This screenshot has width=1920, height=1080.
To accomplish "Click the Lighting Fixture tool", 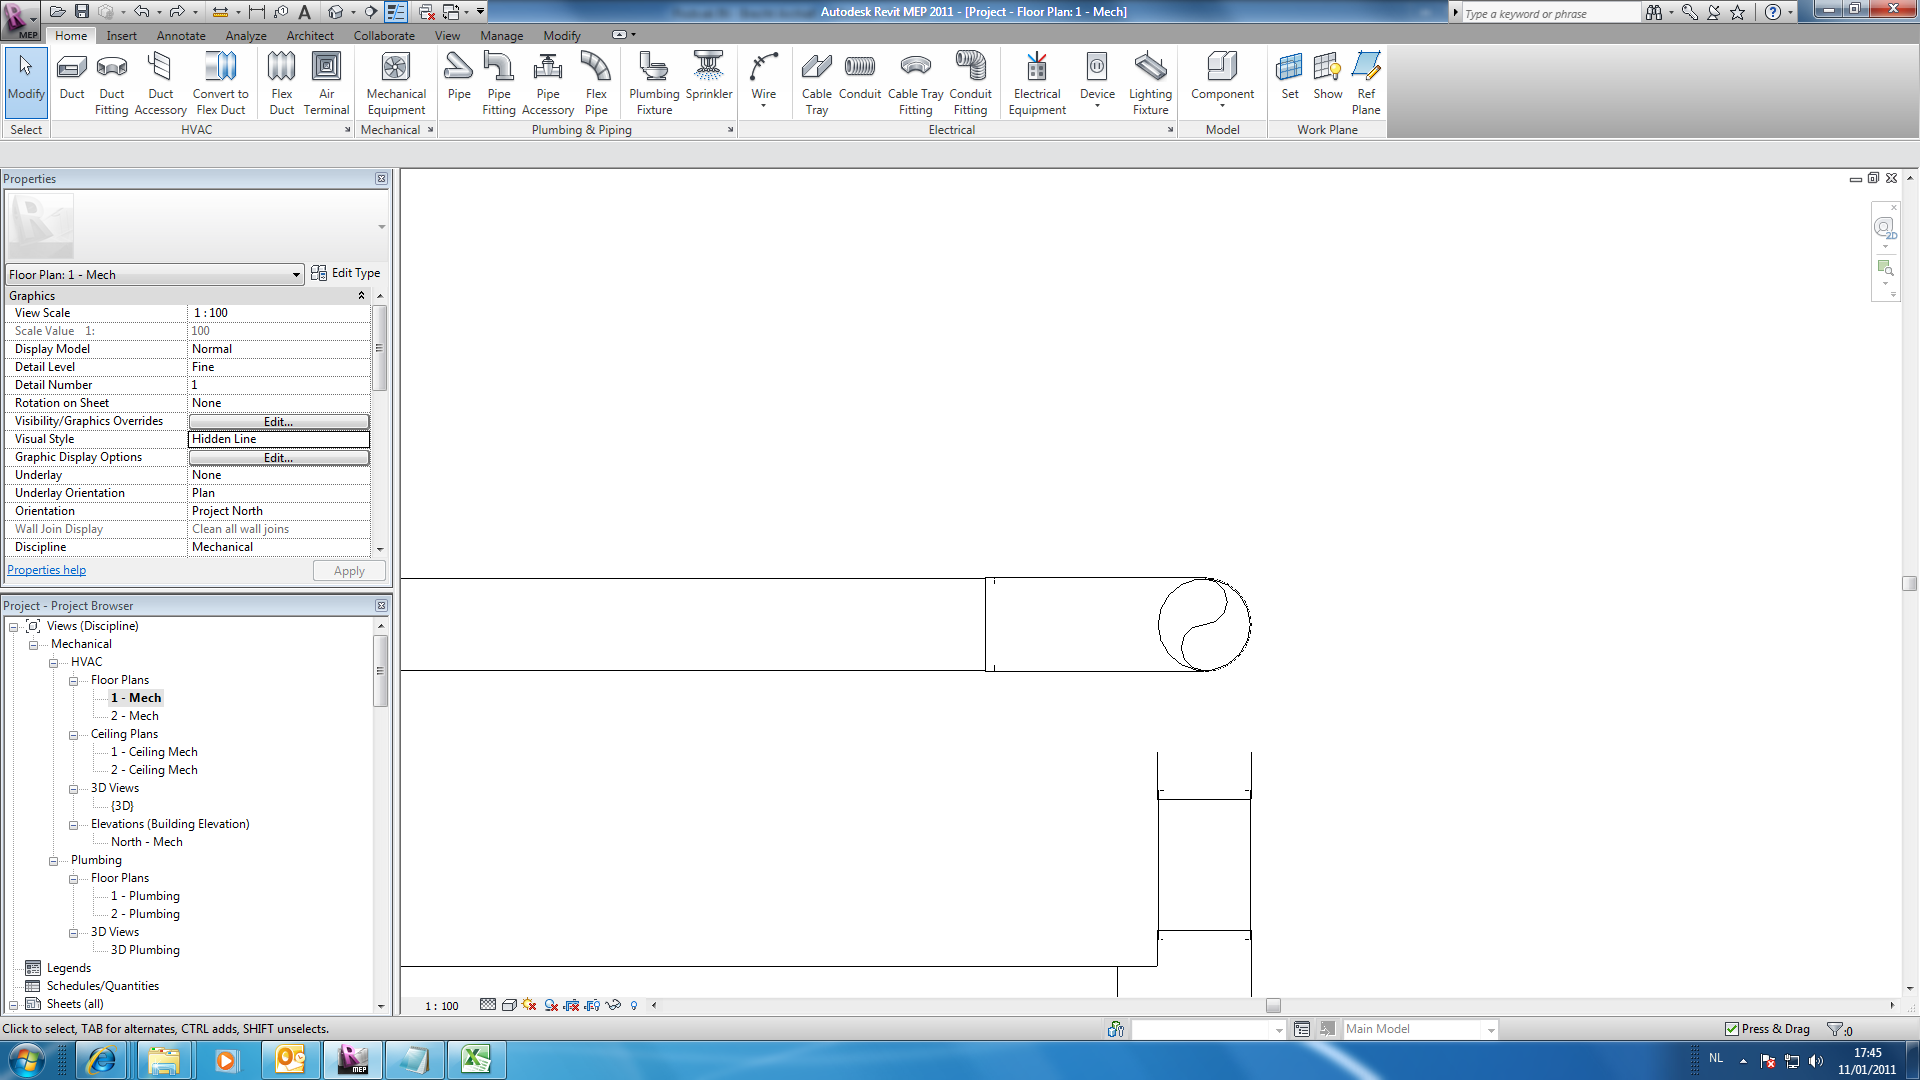I will point(1150,82).
